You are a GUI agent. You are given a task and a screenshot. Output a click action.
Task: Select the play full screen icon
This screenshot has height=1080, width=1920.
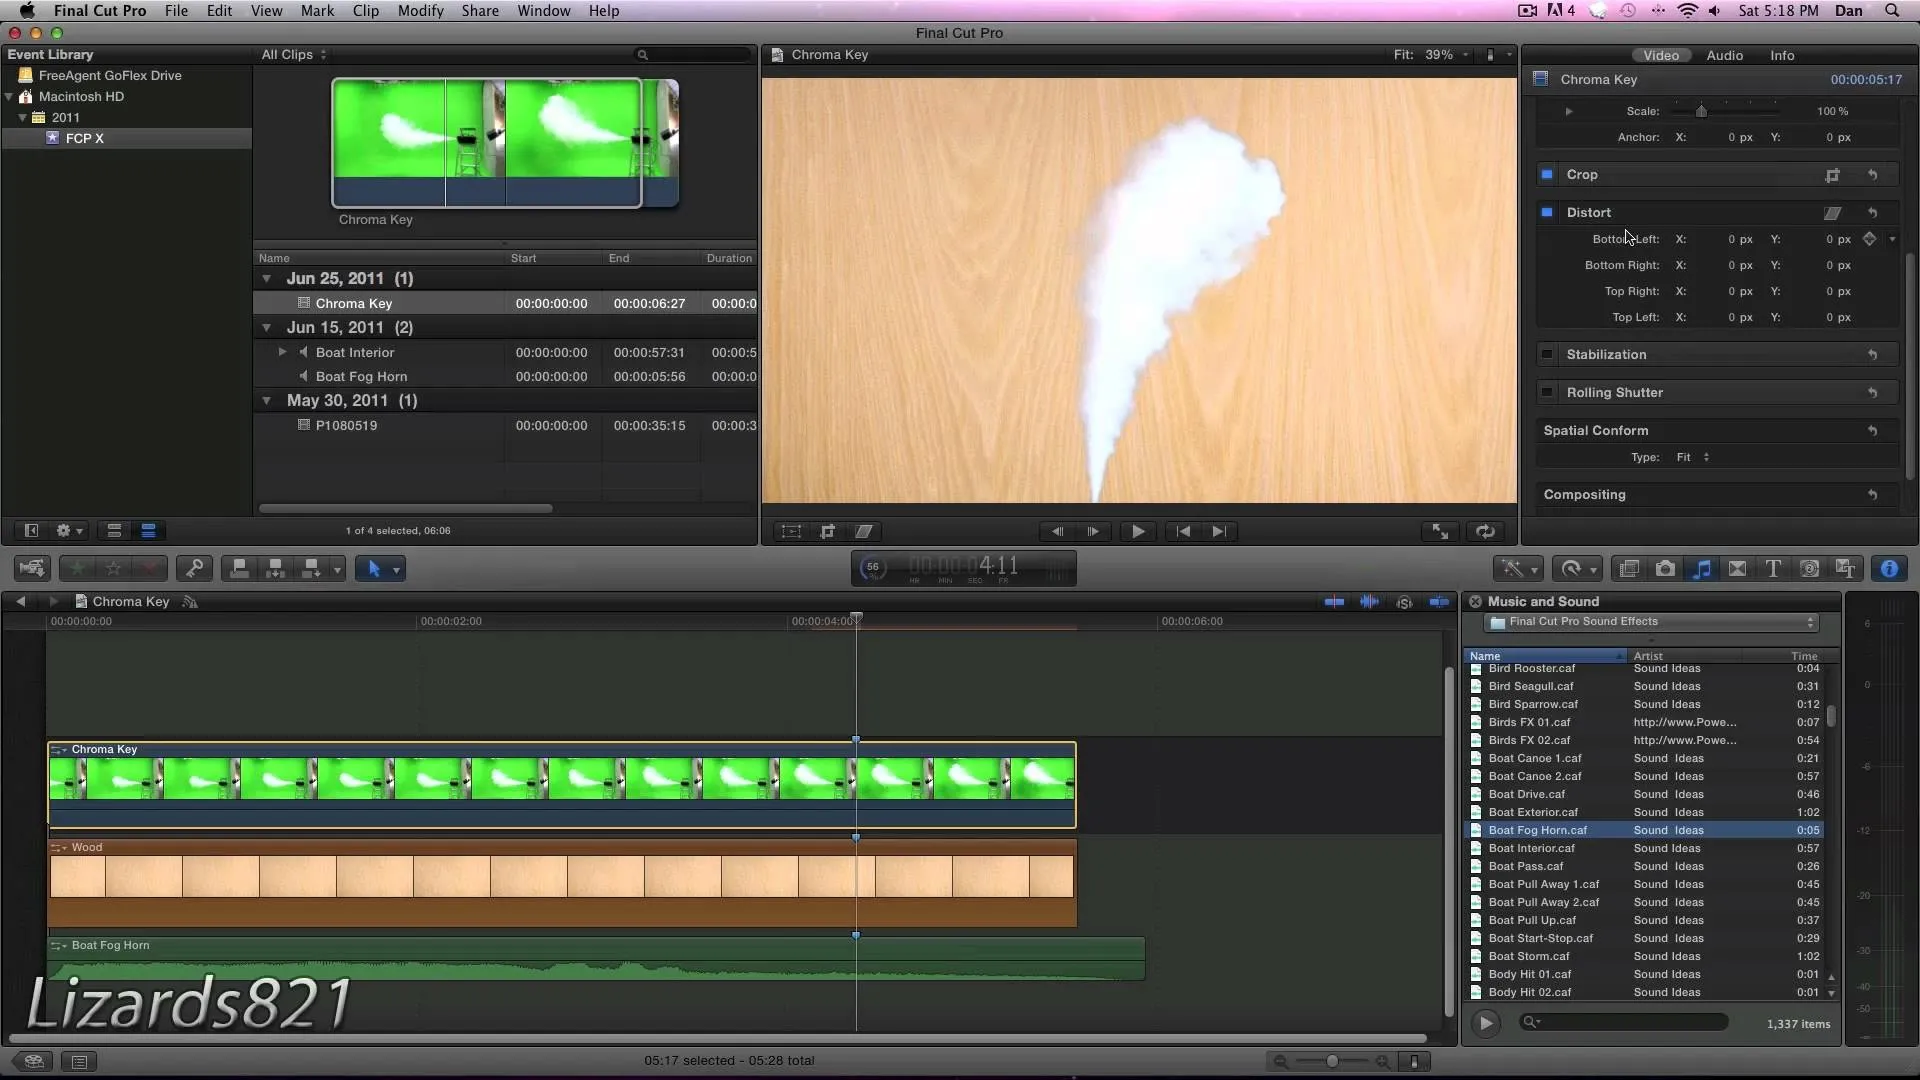[1439, 531]
